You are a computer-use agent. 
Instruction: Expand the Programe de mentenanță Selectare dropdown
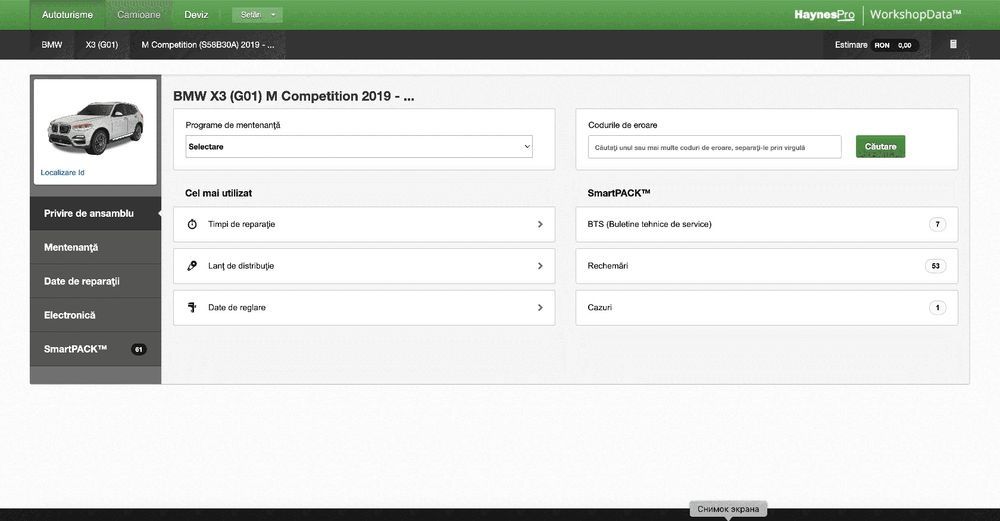click(x=359, y=147)
